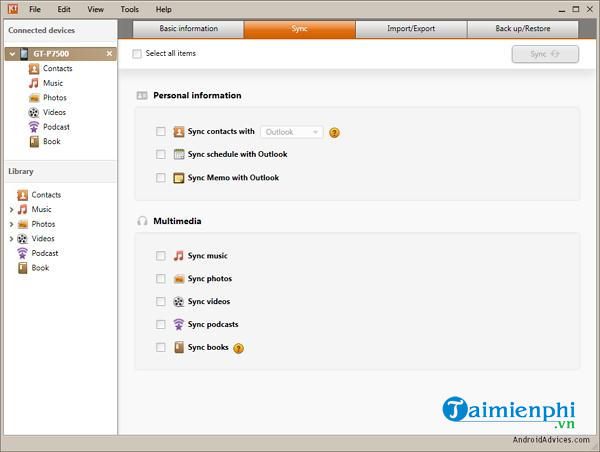Click the Contacts icon in Library
600x452 pixels.
pyautogui.click(x=22, y=195)
